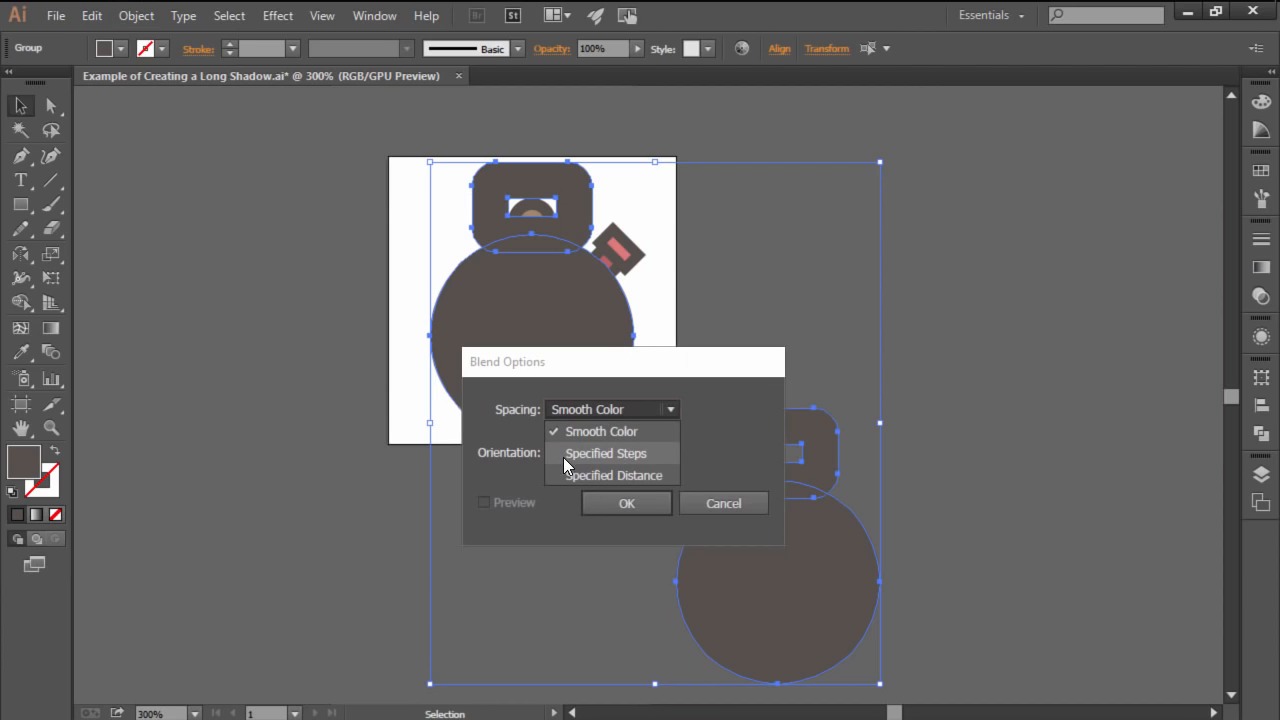Open the Spacing dropdown in Blend Options

point(613,409)
